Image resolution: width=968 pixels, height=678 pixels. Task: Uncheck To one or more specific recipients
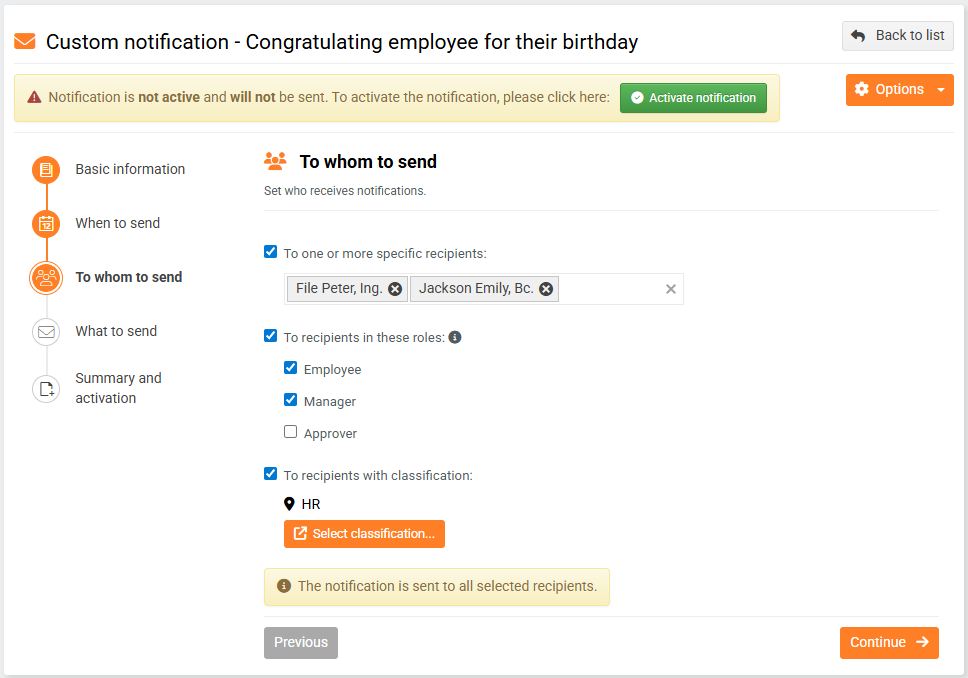click(x=271, y=252)
